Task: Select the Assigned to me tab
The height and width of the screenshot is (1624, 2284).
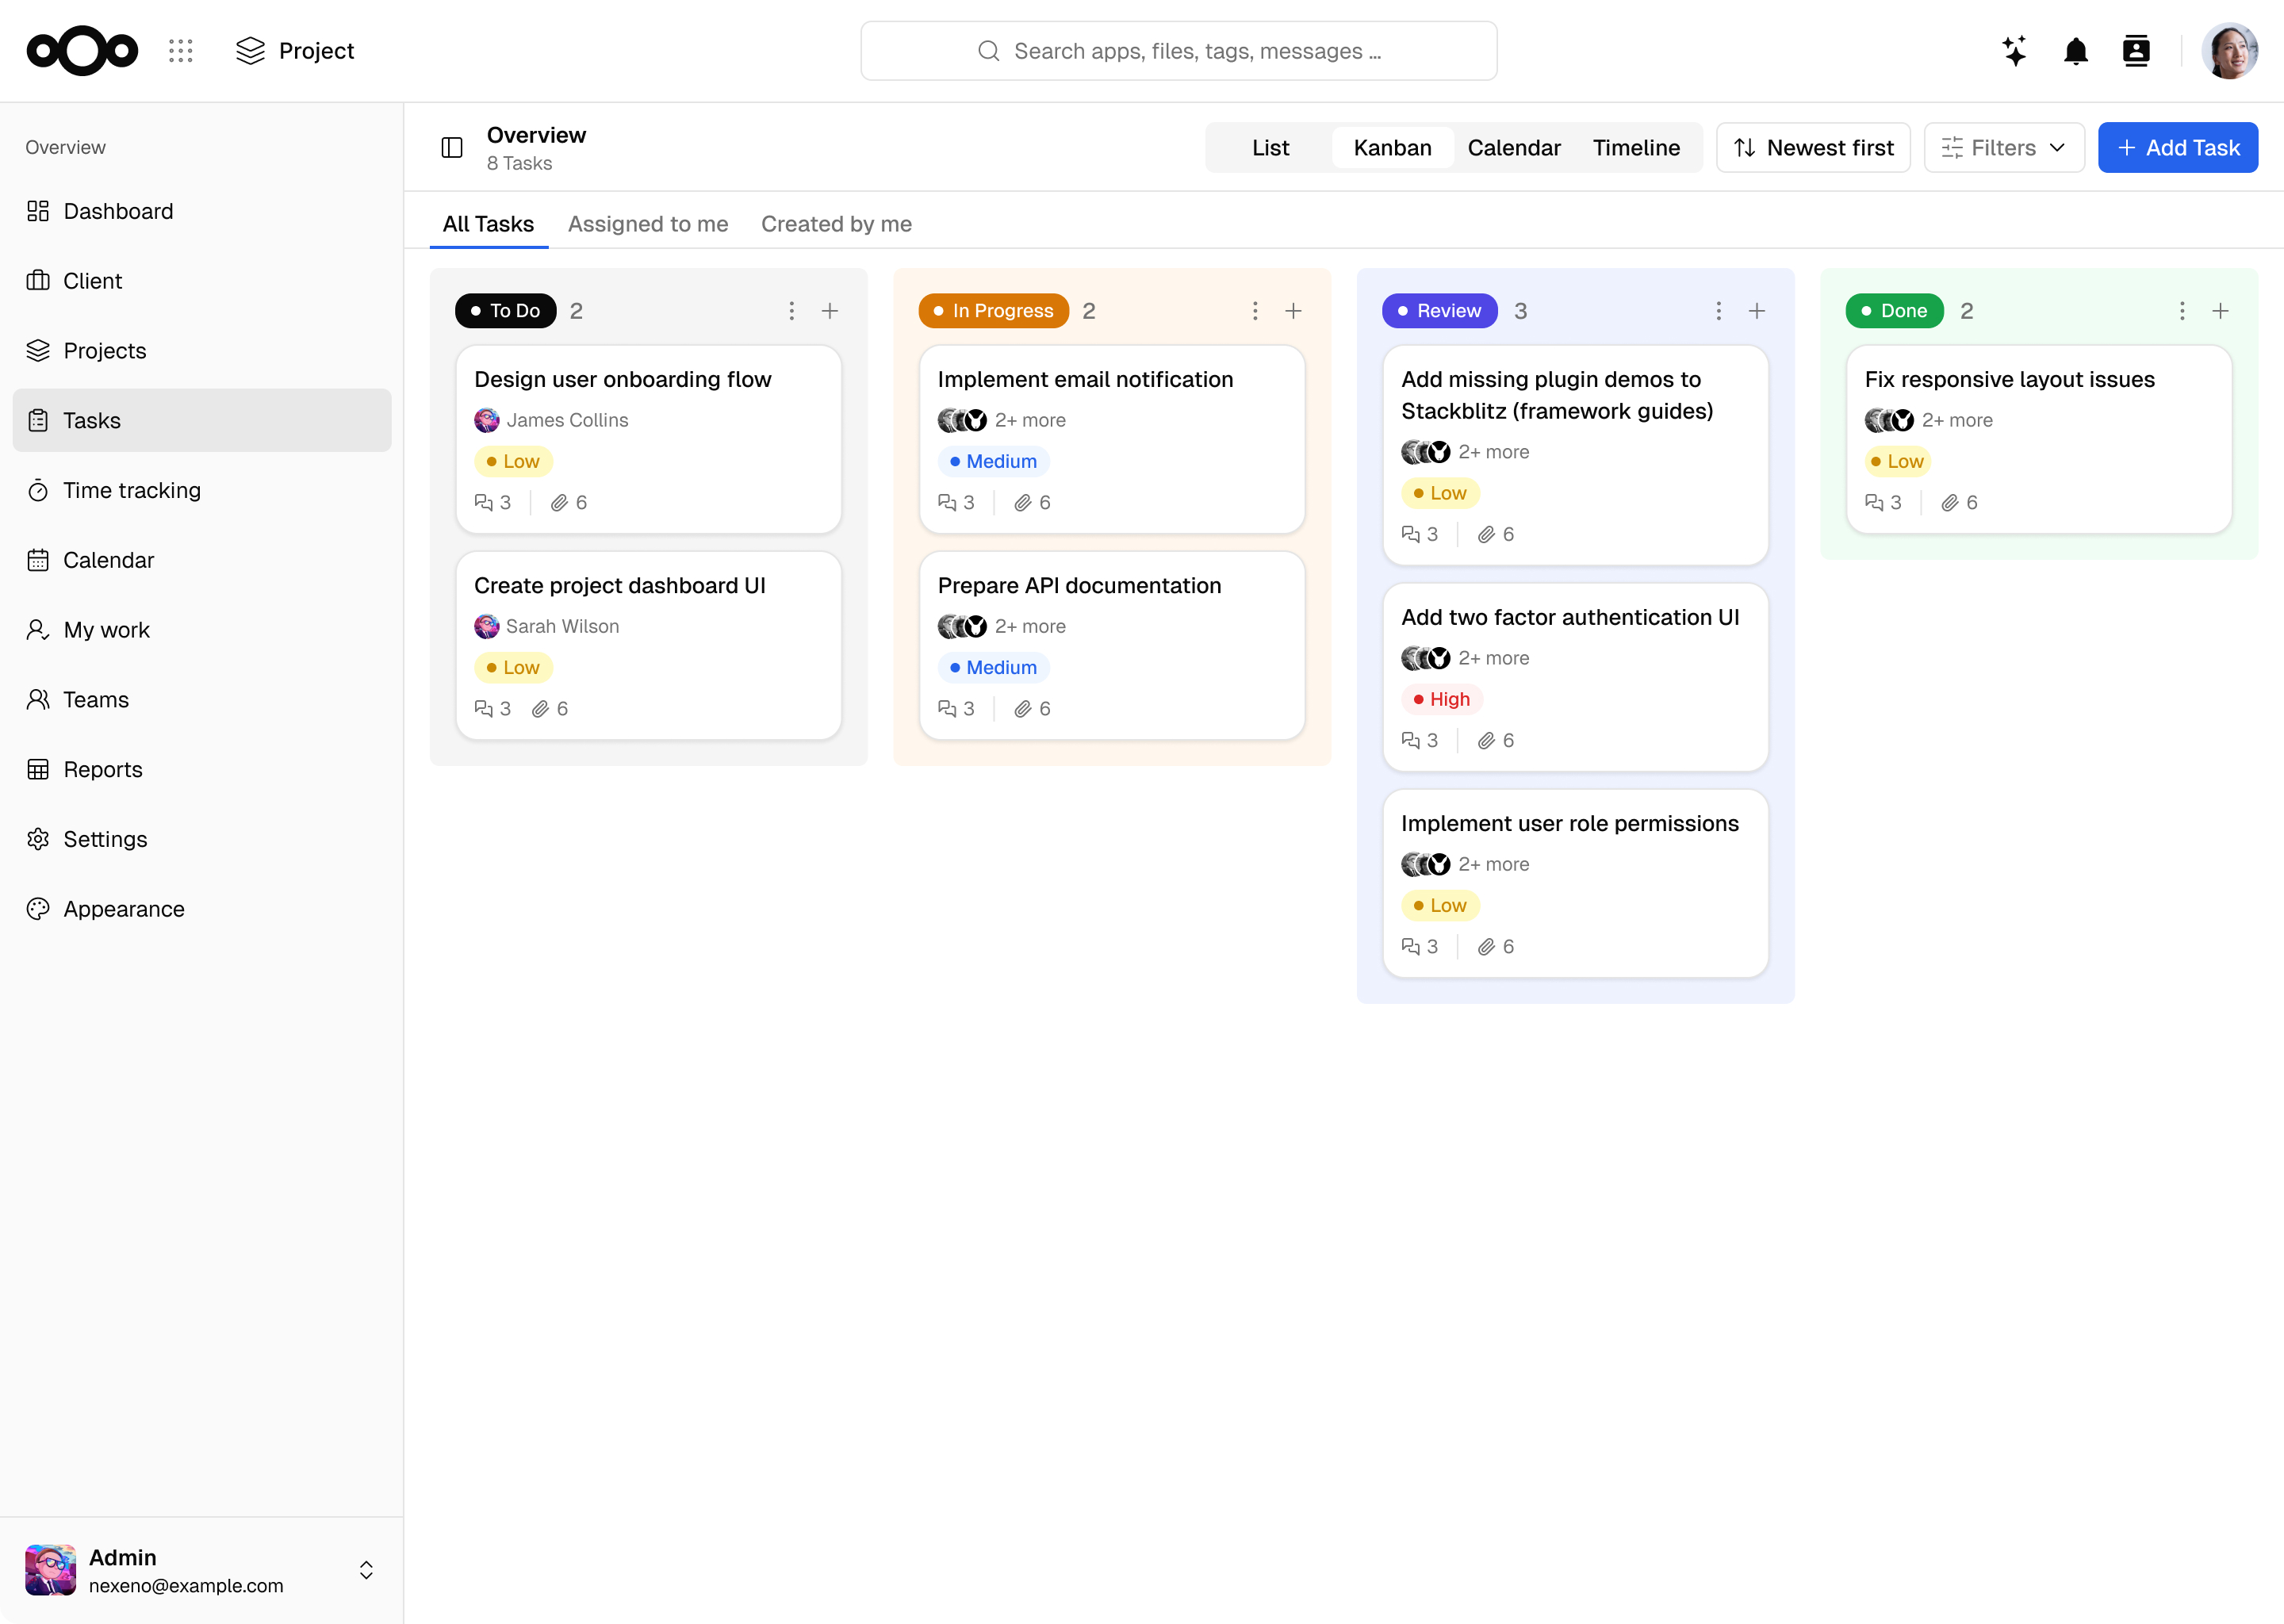Action: pyautogui.click(x=648, y=224)
